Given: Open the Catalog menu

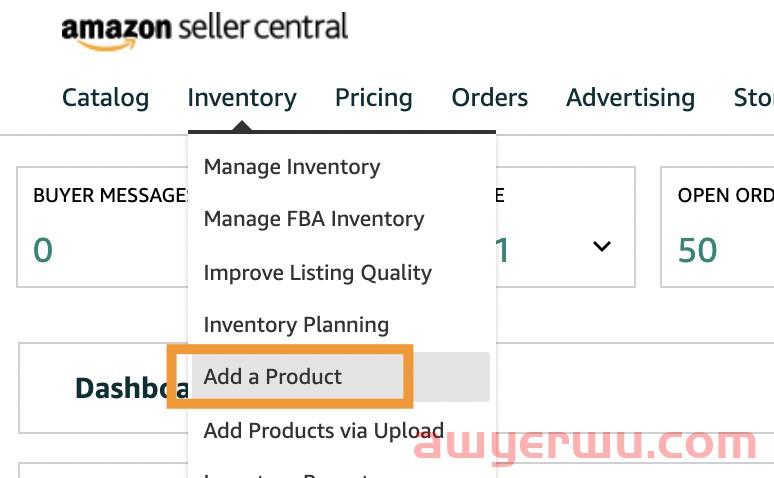Looking at the screenshot, I should tap(106, 98).
